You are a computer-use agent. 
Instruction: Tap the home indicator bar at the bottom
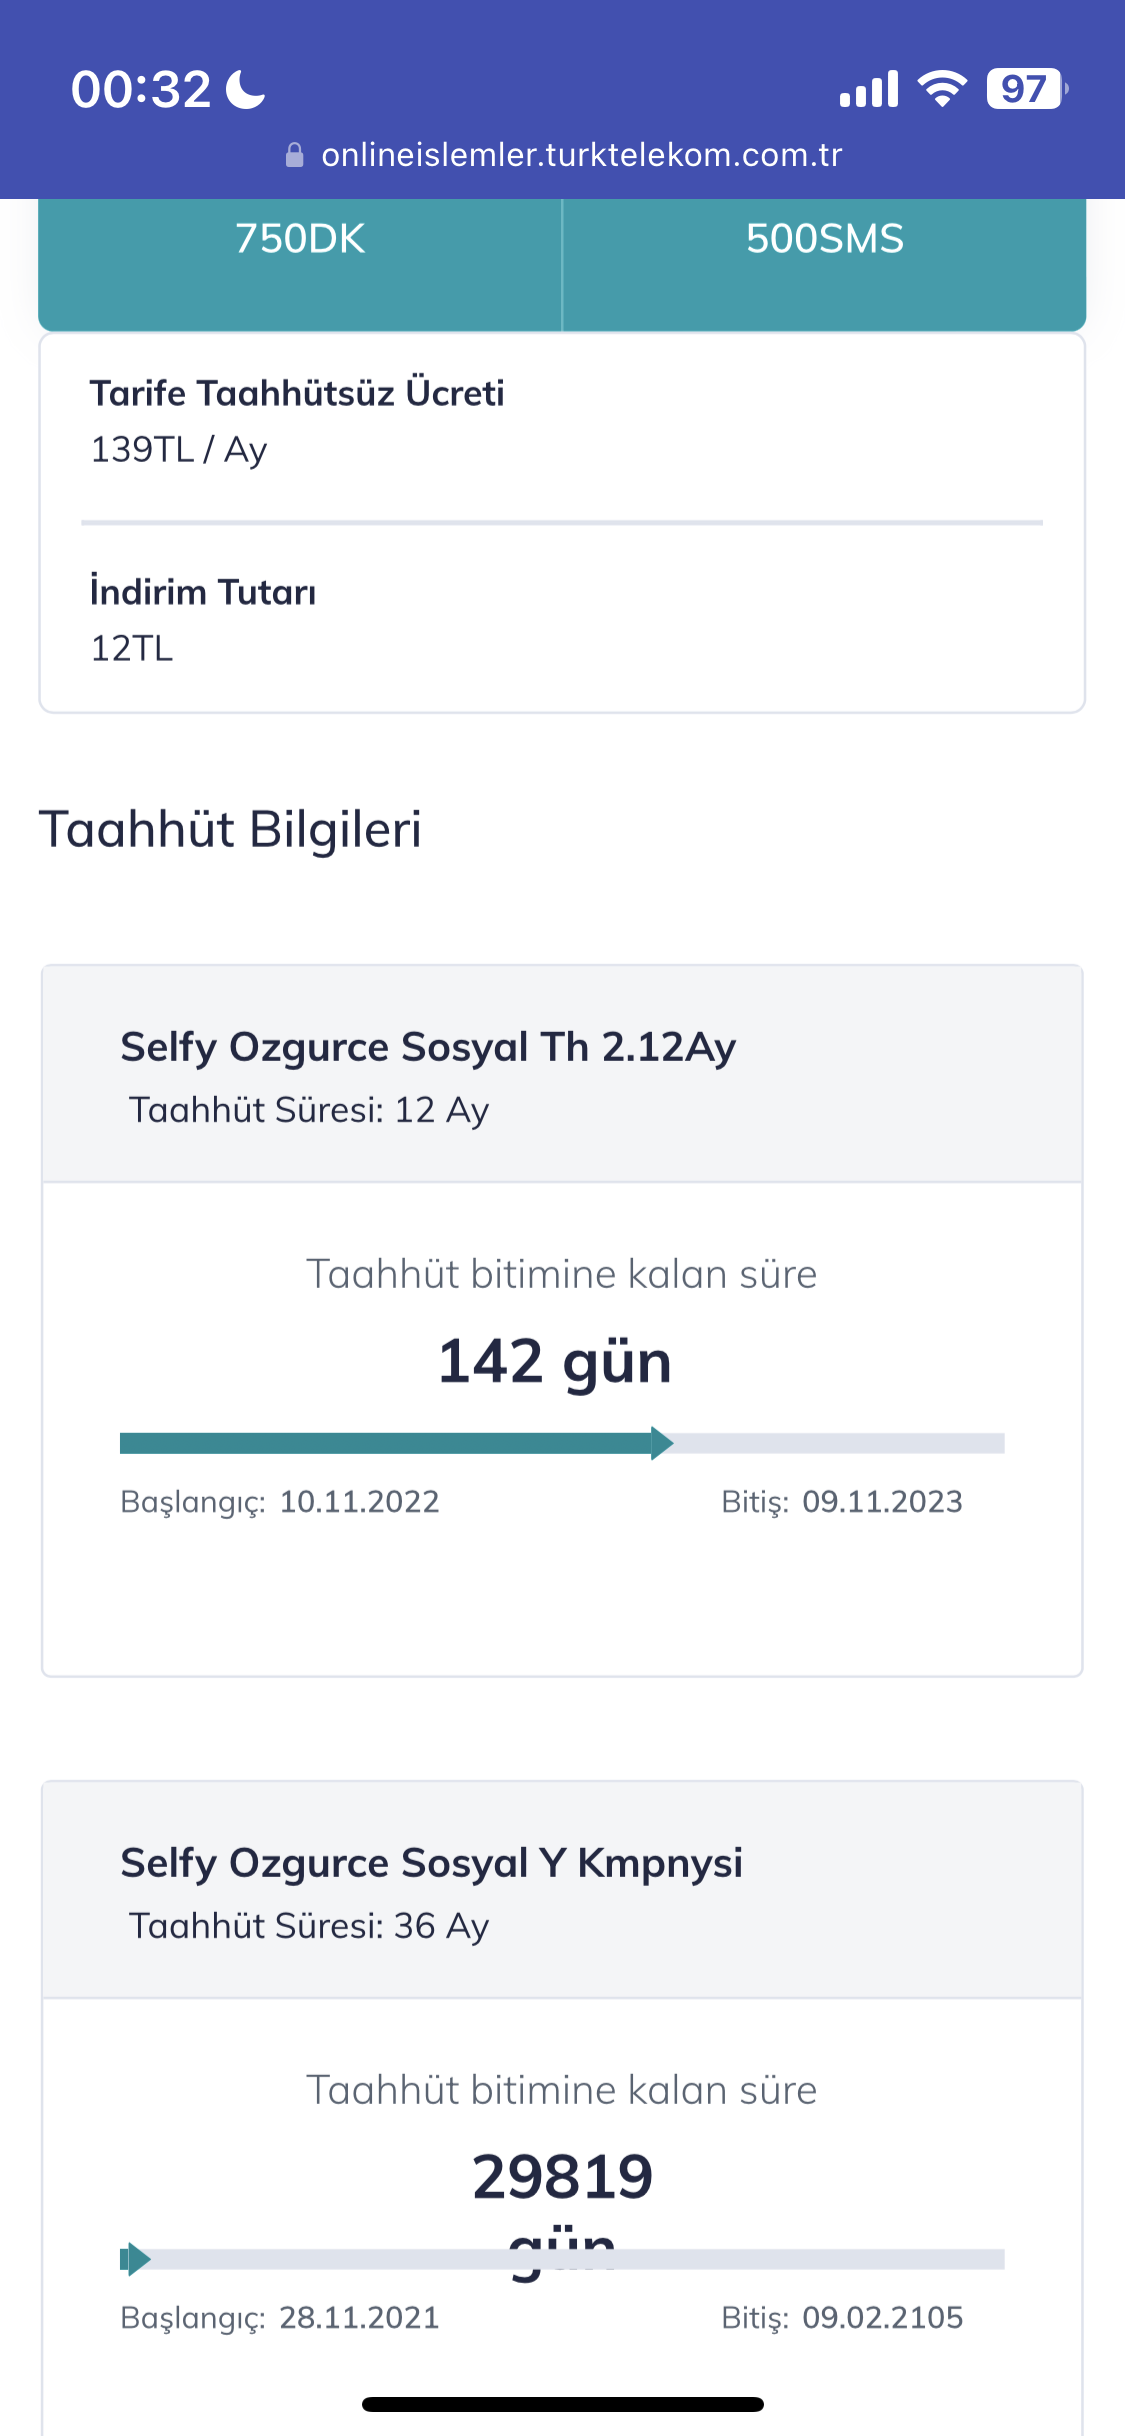563,2404
